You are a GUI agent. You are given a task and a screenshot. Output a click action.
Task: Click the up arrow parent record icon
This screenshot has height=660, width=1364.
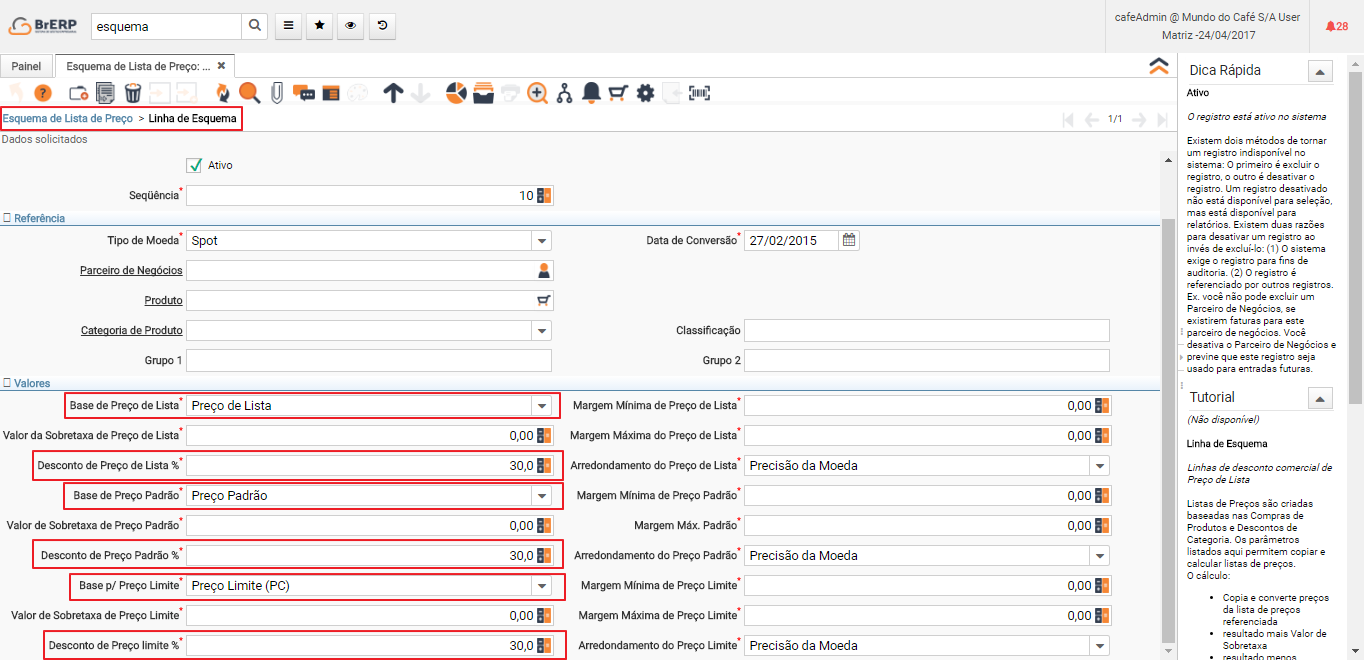pos(394,93)
